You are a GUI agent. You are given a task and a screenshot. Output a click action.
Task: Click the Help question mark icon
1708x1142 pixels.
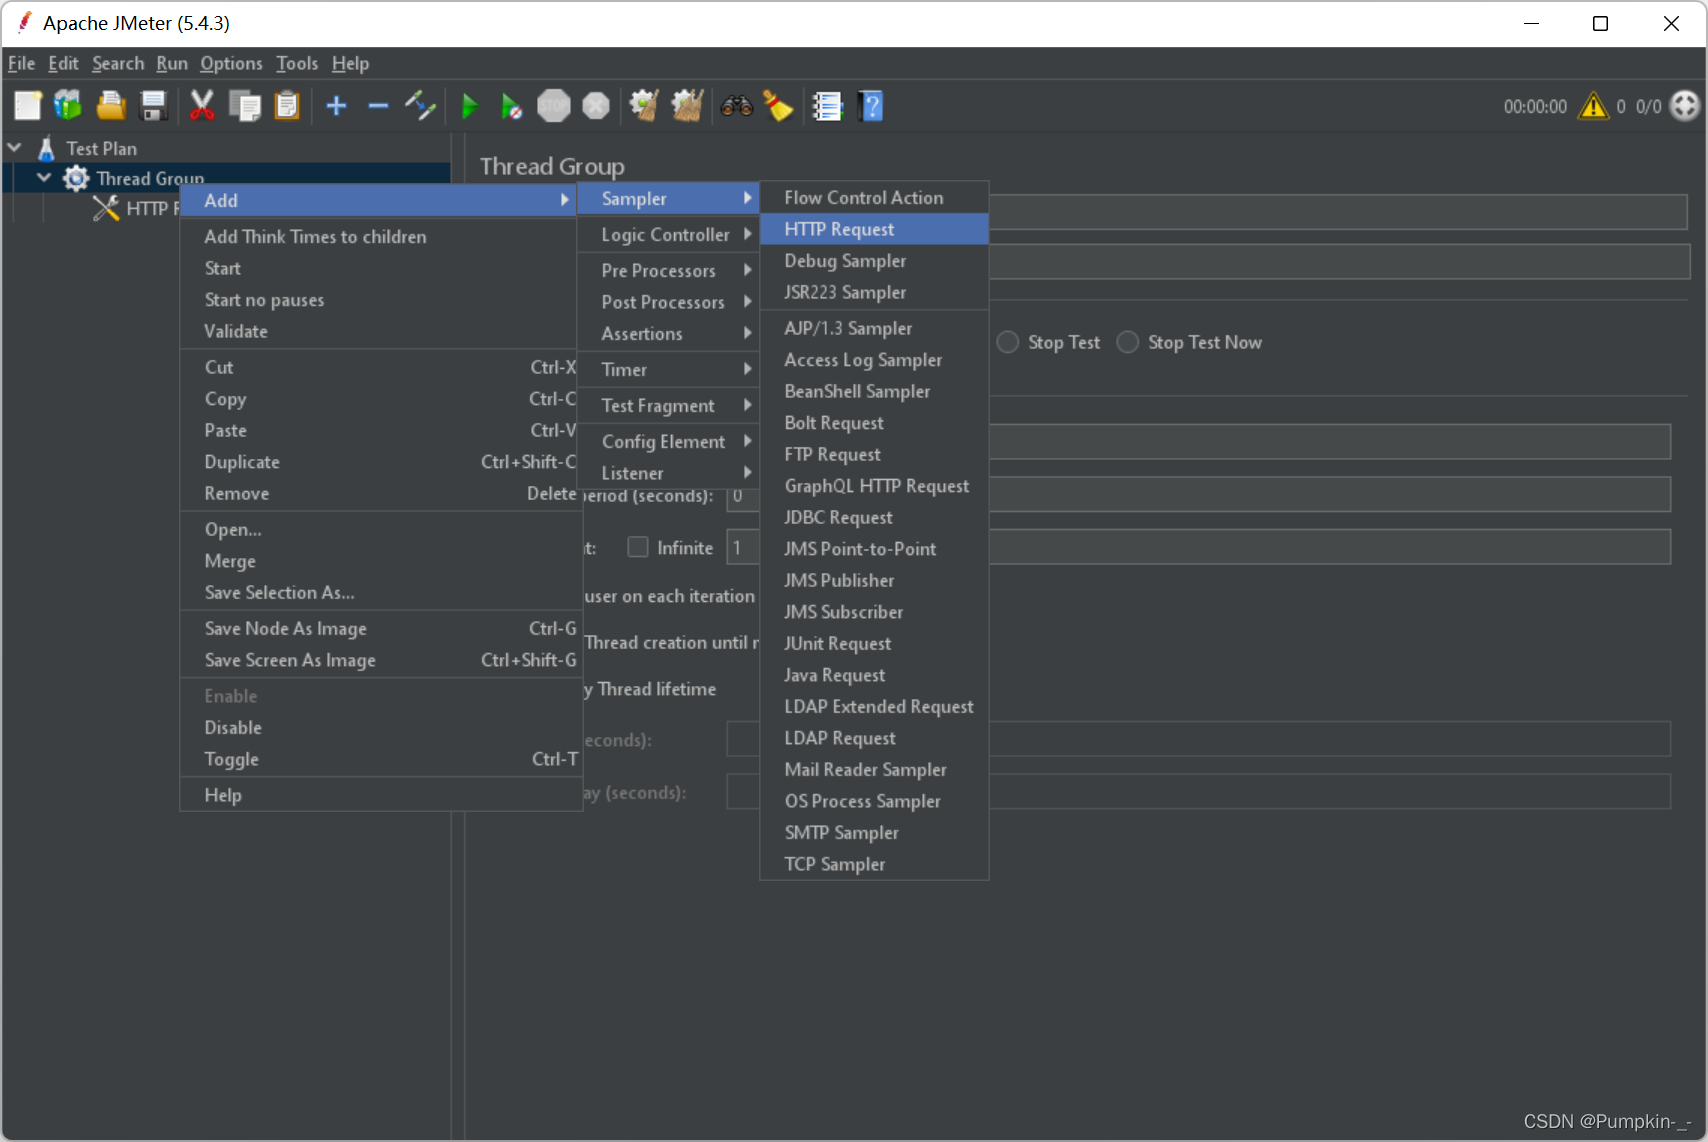pyautogui.click(x=871, y=106)
